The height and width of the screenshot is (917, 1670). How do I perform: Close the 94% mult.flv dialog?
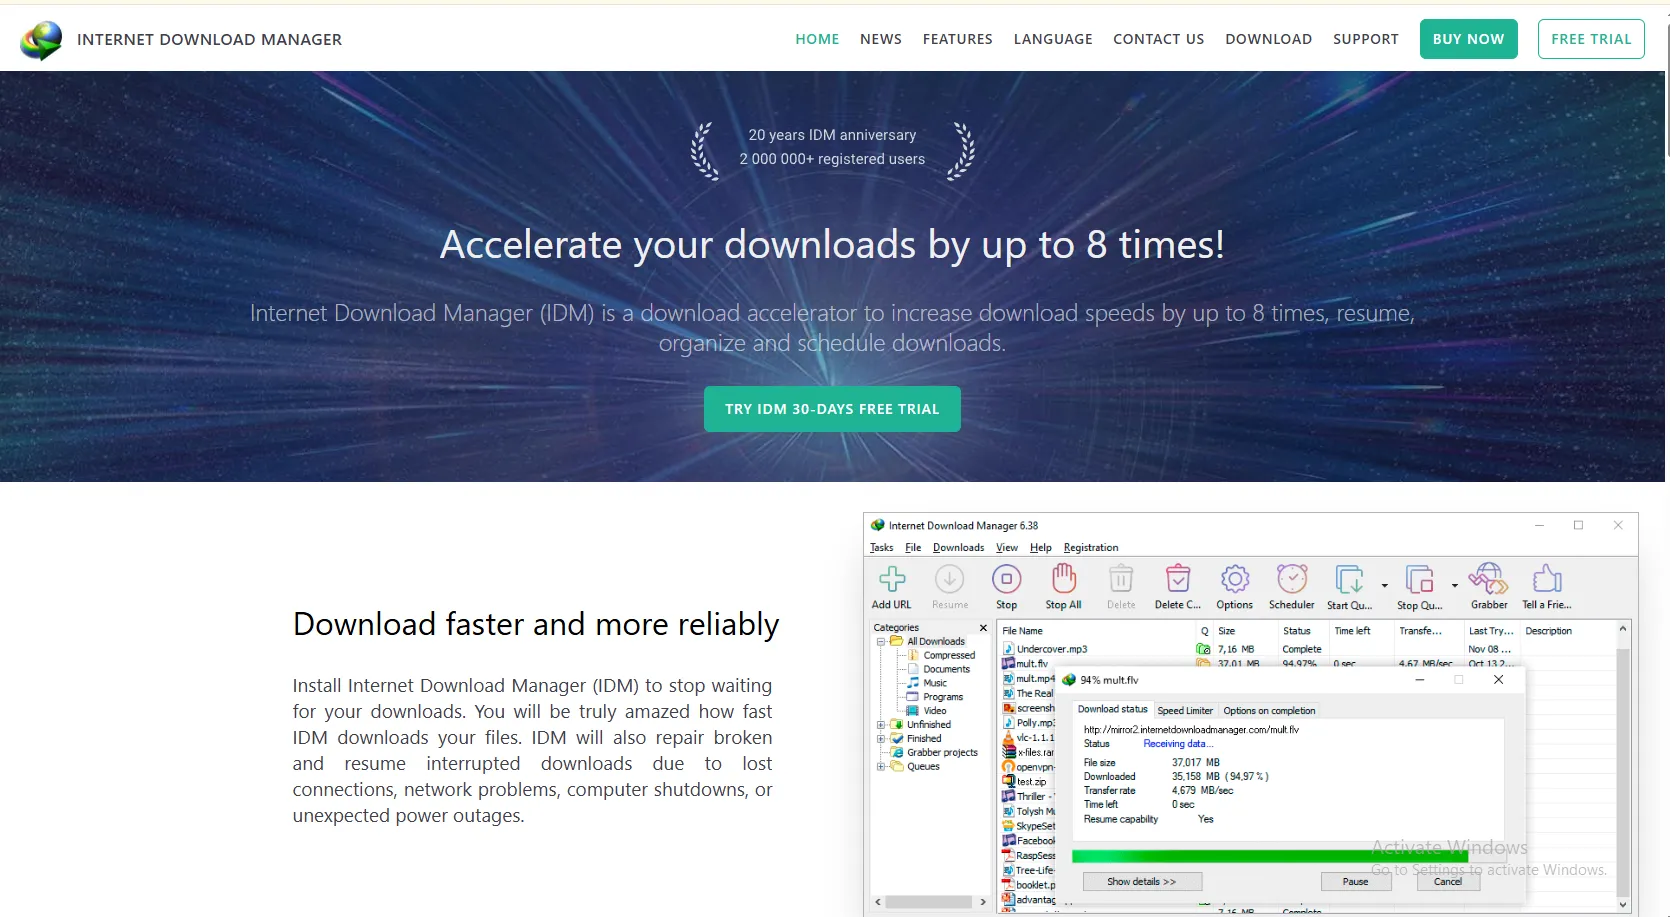(1498, 680)
